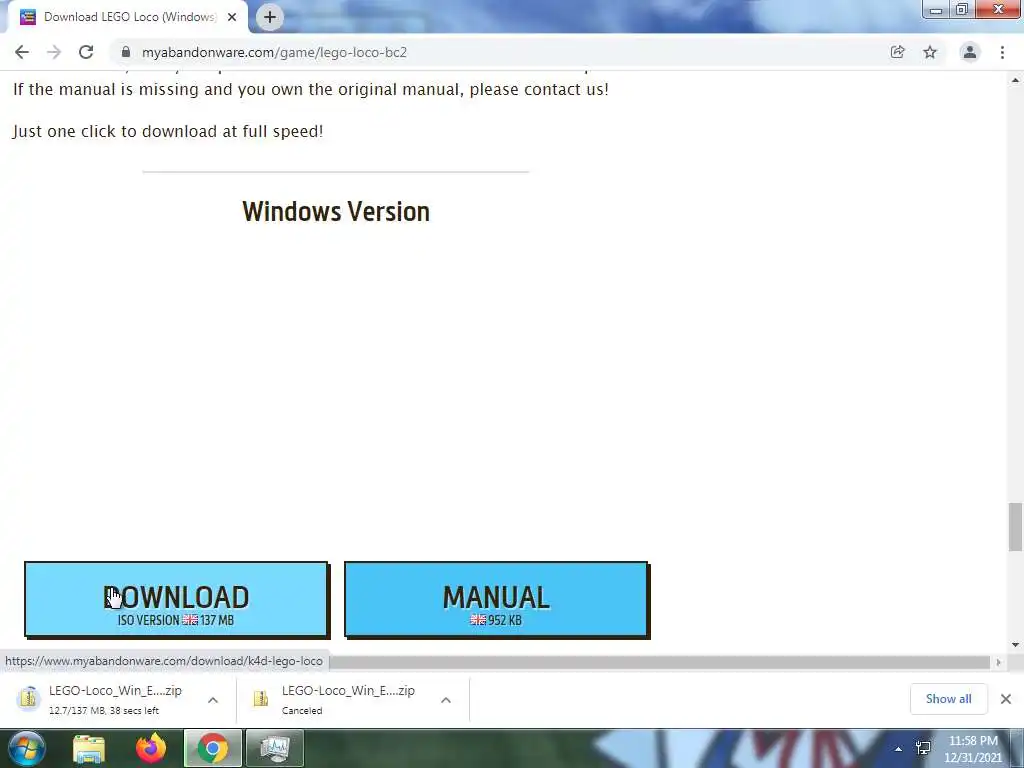Launch Firefox from the taskbar
The height and width of the screenshot is (768, 1024).
coord(151,748)
